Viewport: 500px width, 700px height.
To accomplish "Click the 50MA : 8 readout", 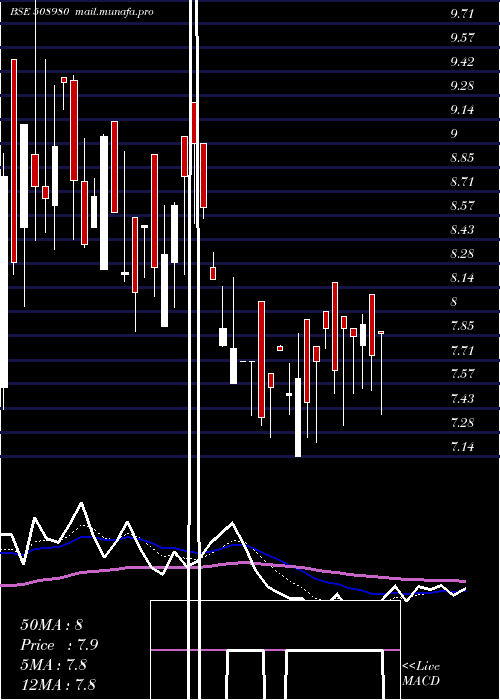I will point(51,625).
